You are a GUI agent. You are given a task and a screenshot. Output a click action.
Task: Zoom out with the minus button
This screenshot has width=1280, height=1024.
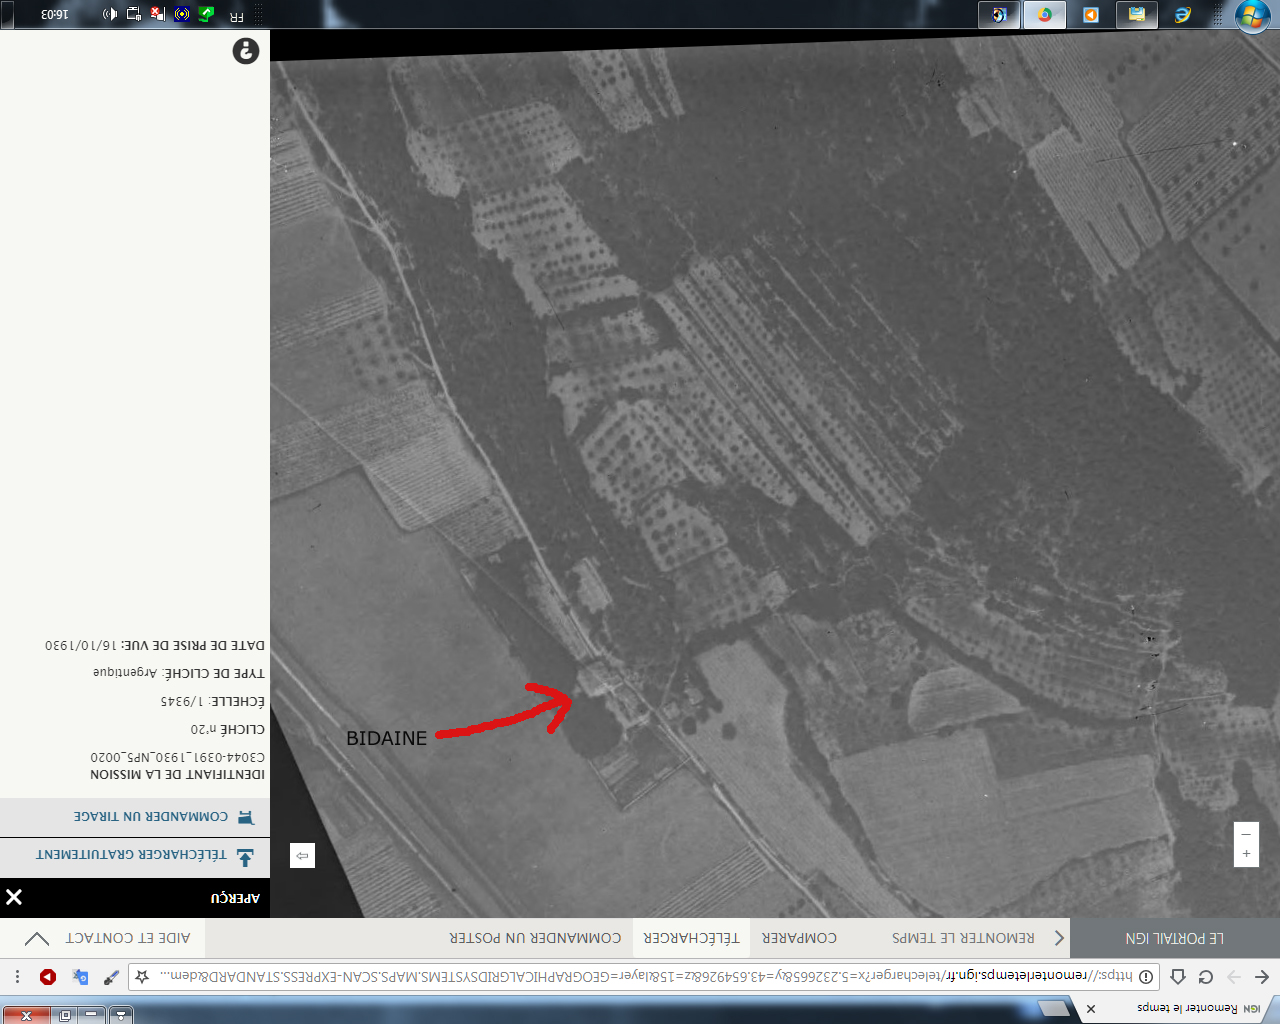coord(1246,833)
